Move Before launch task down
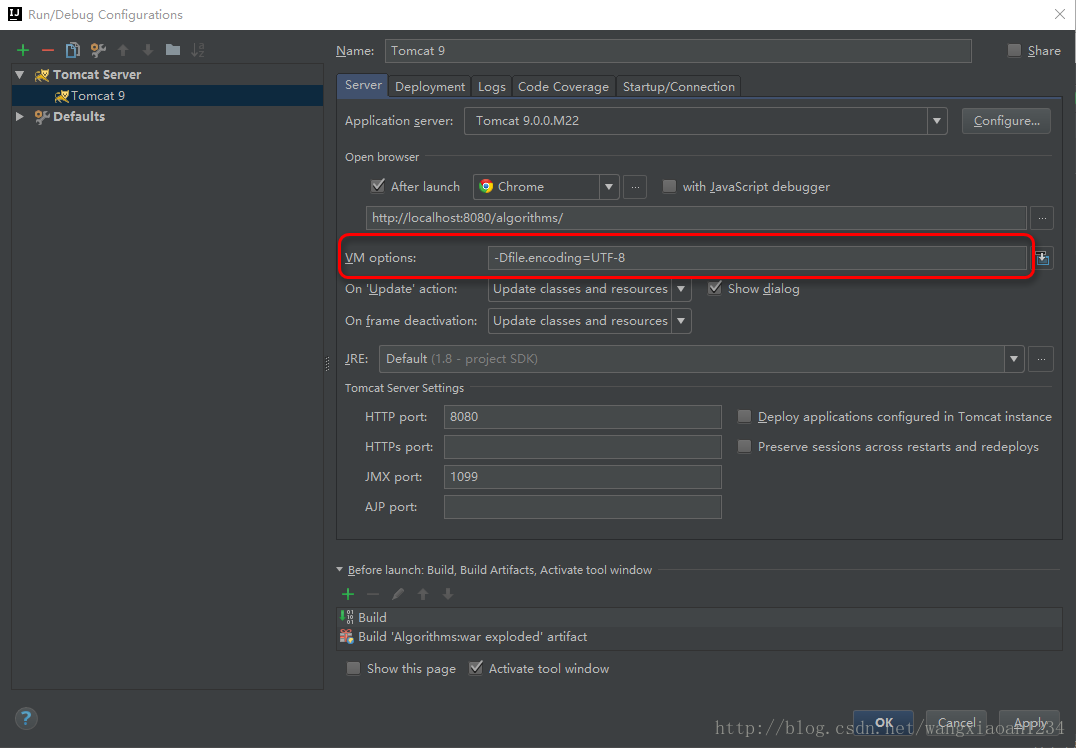 447,594
